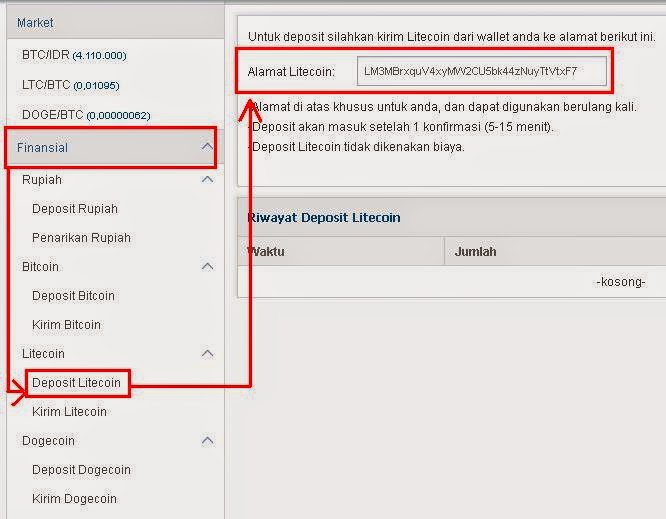Screen dimensions: 666x519
Task: Select the Bitcoin submenu label
Action: coord(40,267)
